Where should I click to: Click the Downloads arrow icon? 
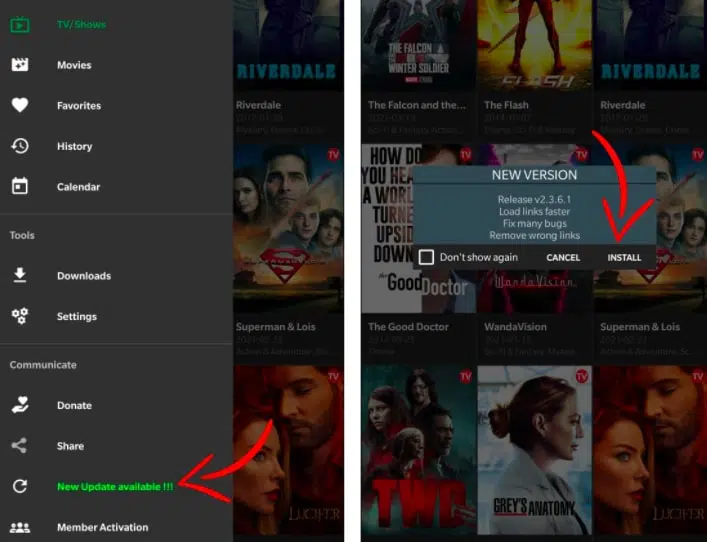[20, 275]
